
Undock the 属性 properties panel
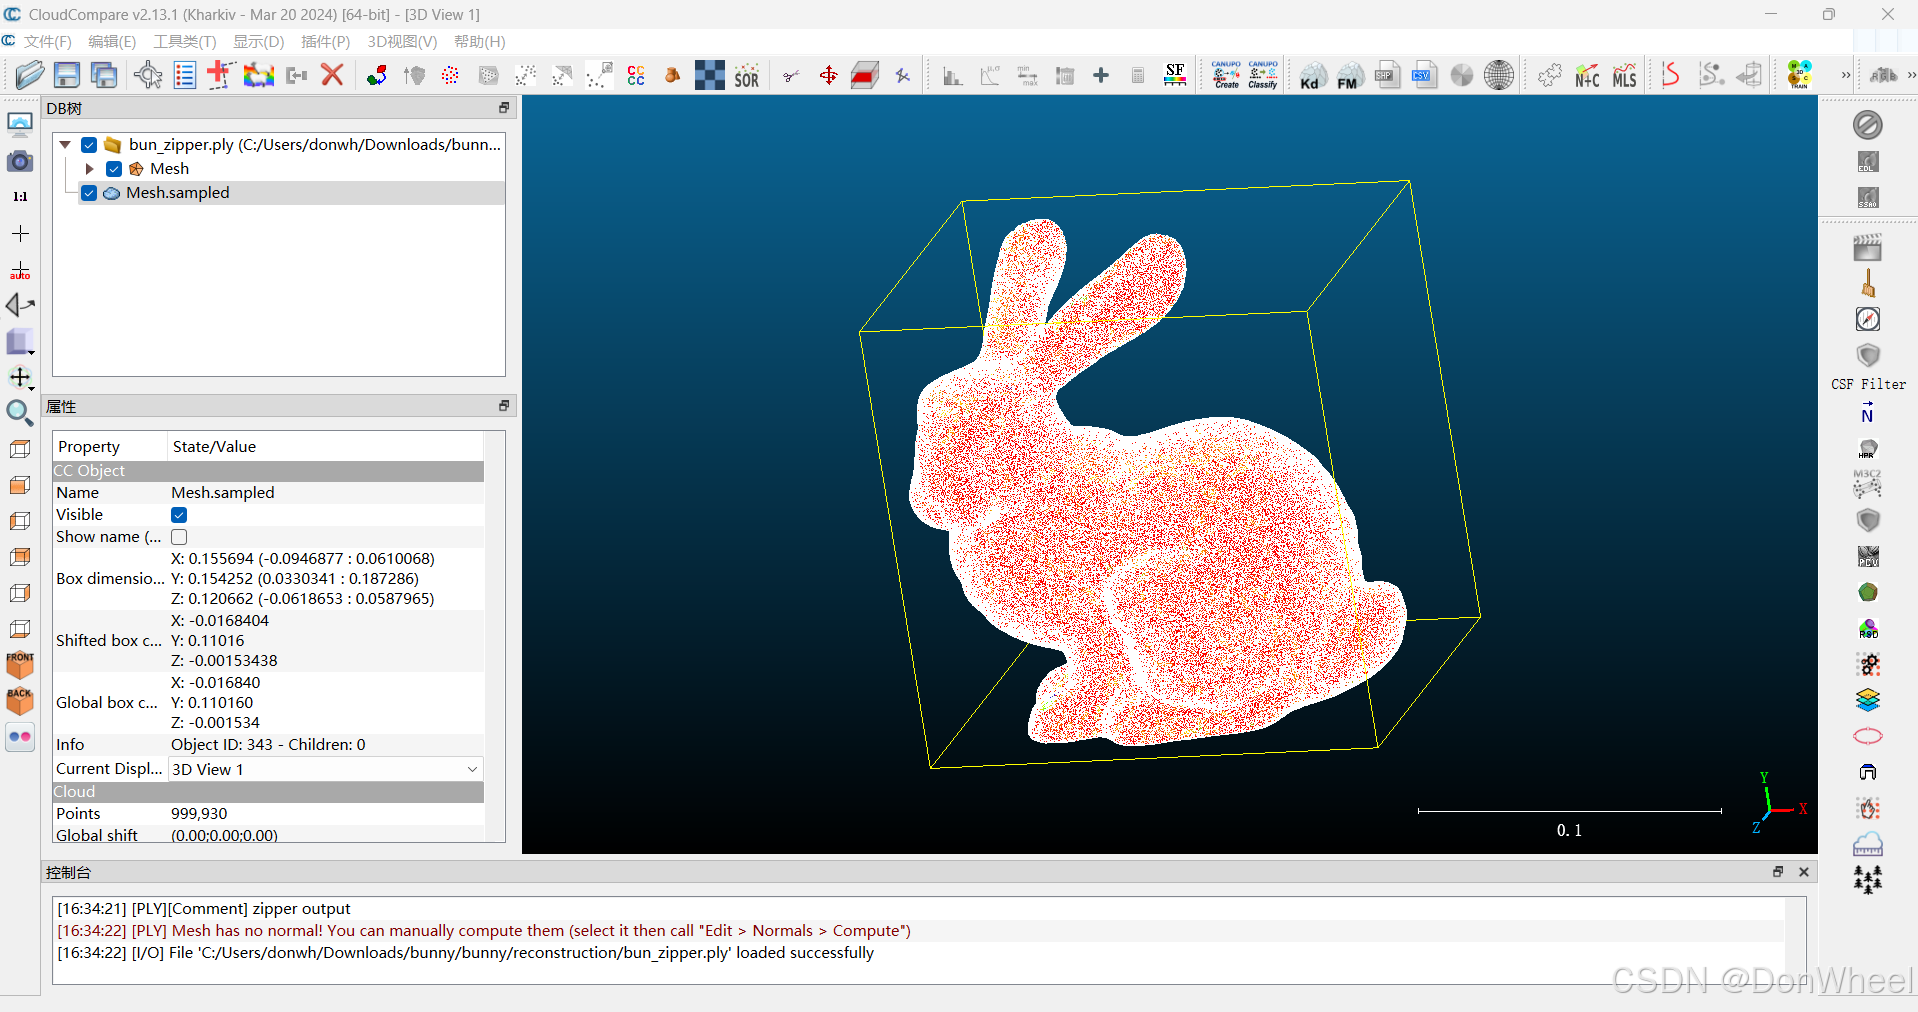click(x=504, y=406)
